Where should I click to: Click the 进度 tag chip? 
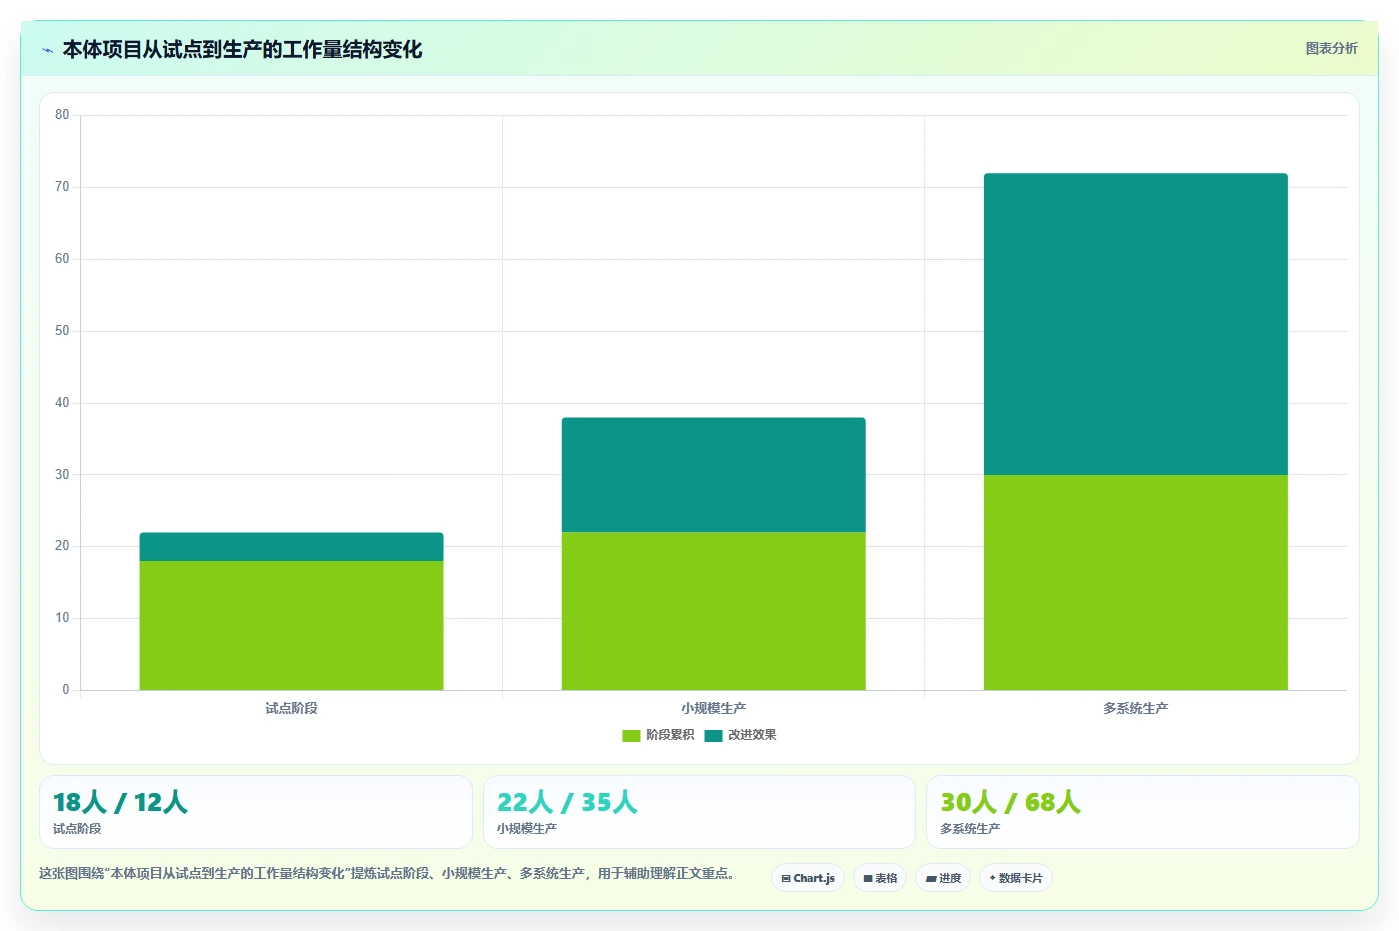pyautogui.click(x=943, y=878)
